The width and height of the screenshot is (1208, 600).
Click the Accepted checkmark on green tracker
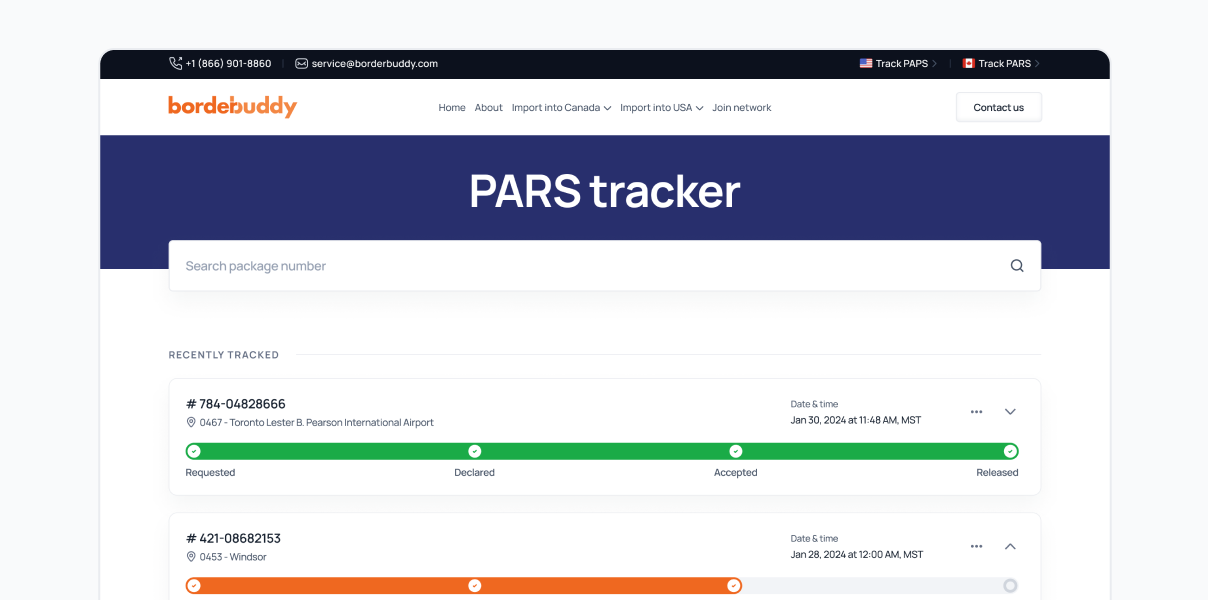736,451
